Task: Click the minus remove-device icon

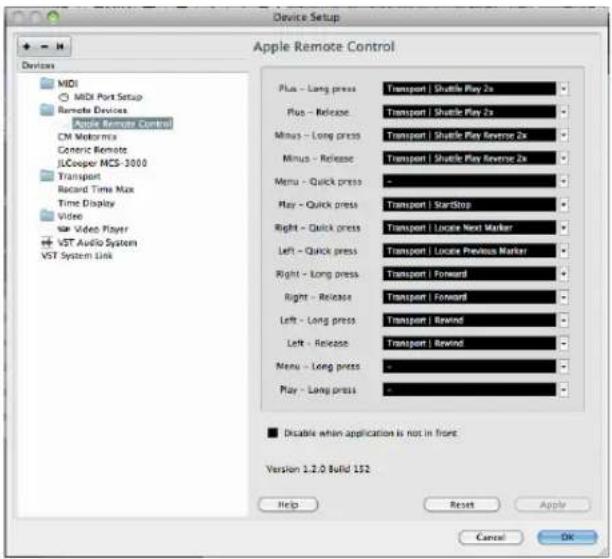Action: point(44,47)
